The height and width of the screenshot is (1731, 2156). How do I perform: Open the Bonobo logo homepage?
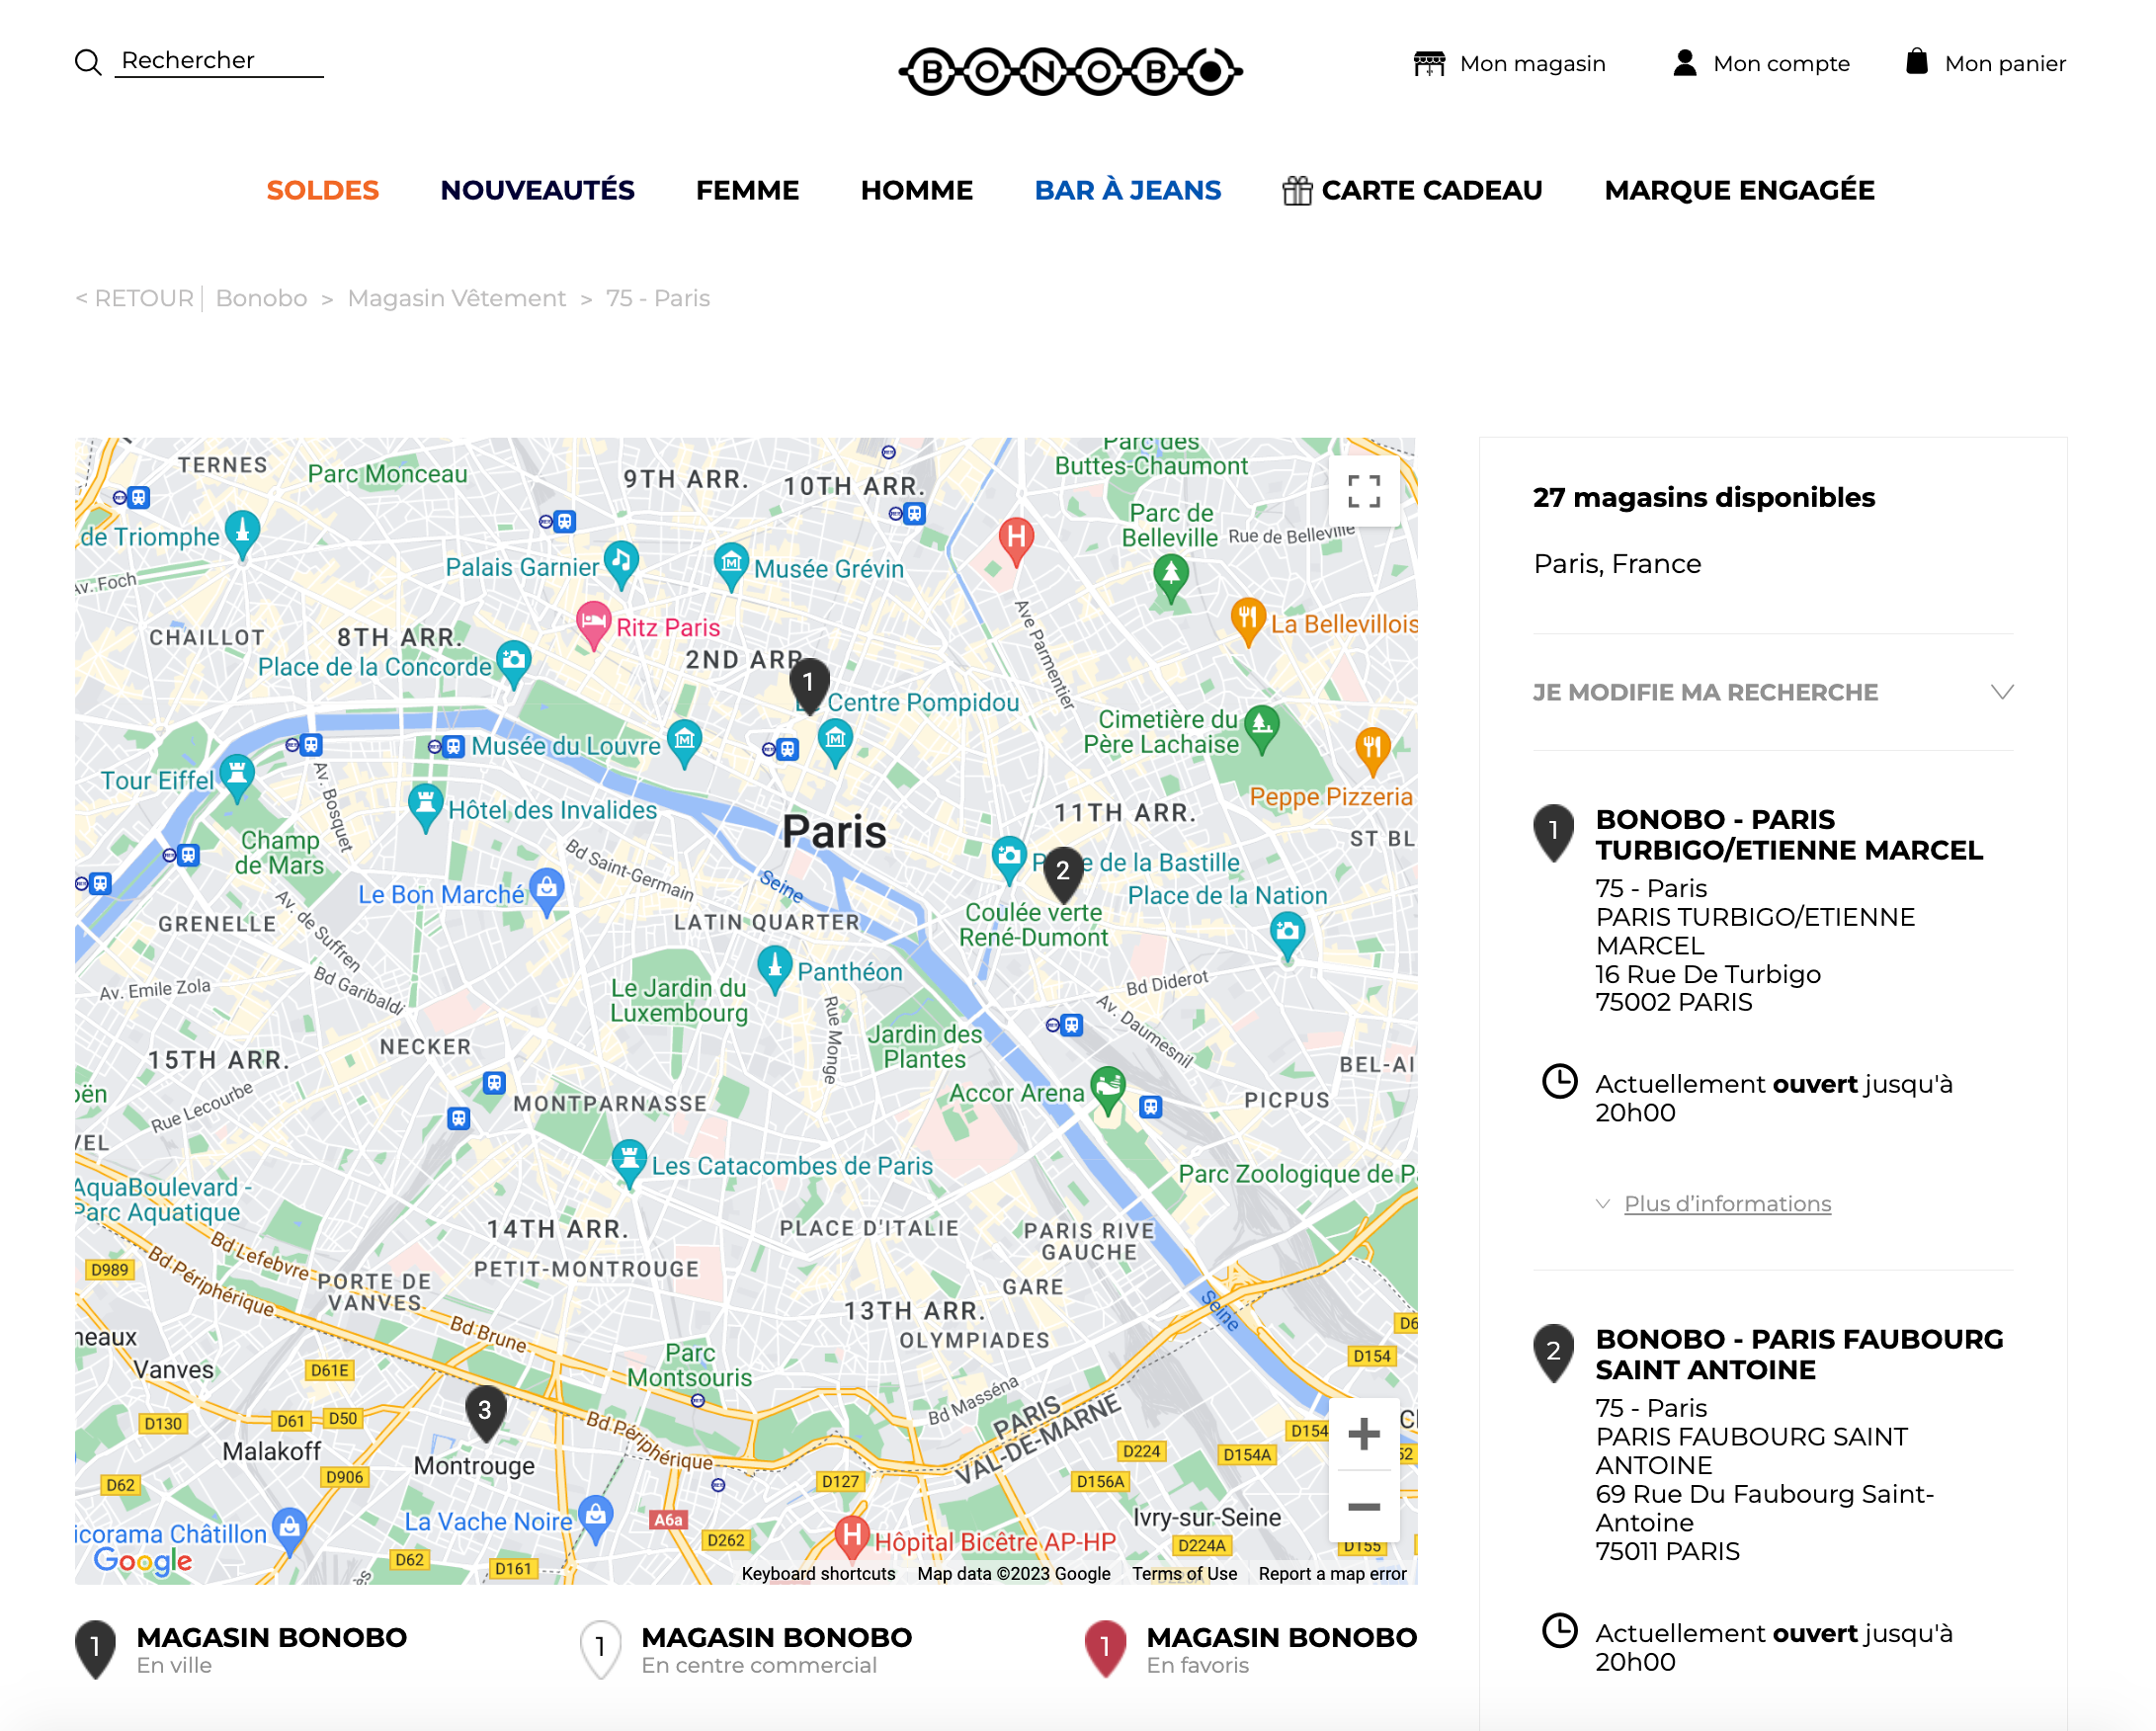pyautogui.click(x=1070, y=71)
